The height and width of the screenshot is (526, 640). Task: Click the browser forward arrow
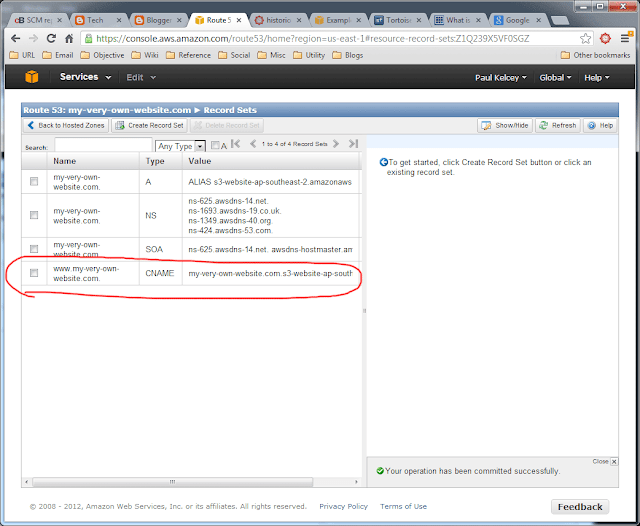pos(33,38)
